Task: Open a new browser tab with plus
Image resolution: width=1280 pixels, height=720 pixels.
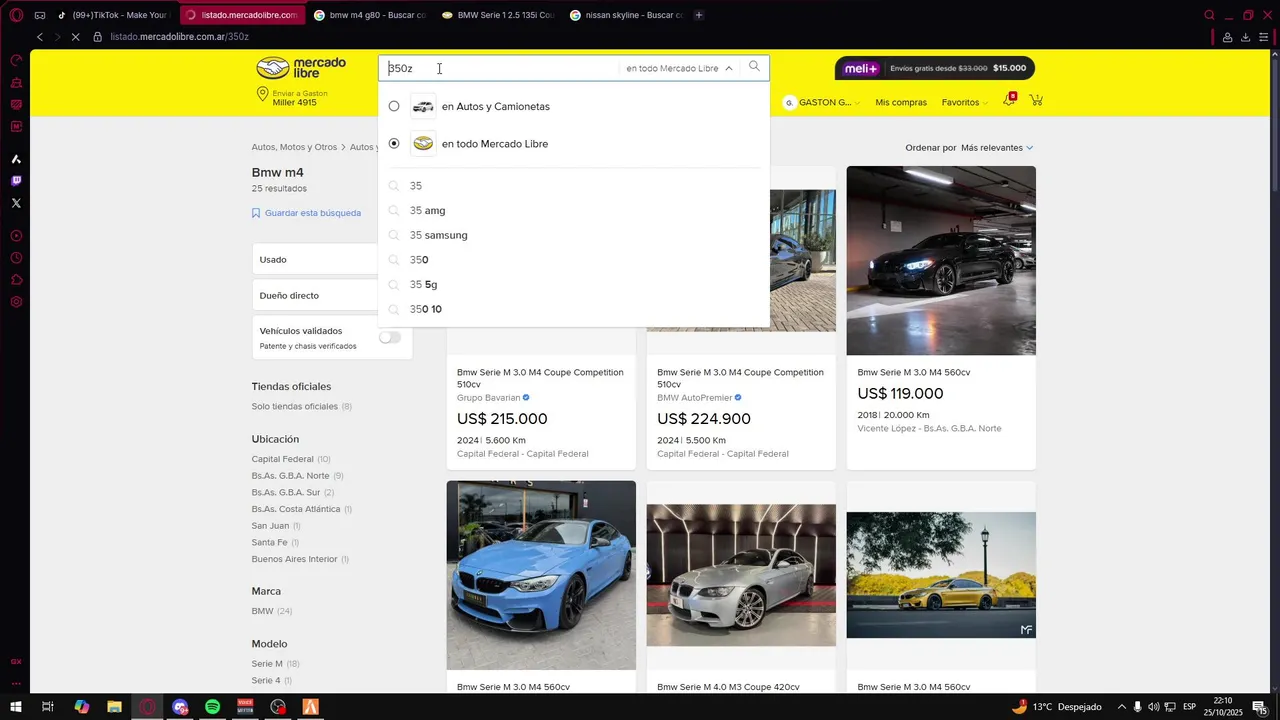Action: 699,15
